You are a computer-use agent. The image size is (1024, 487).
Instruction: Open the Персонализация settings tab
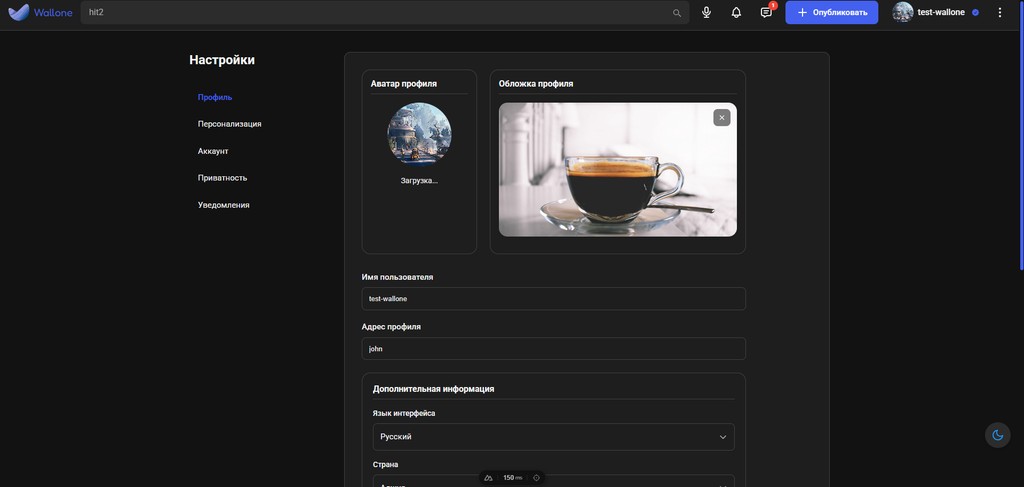click(229, 124)
